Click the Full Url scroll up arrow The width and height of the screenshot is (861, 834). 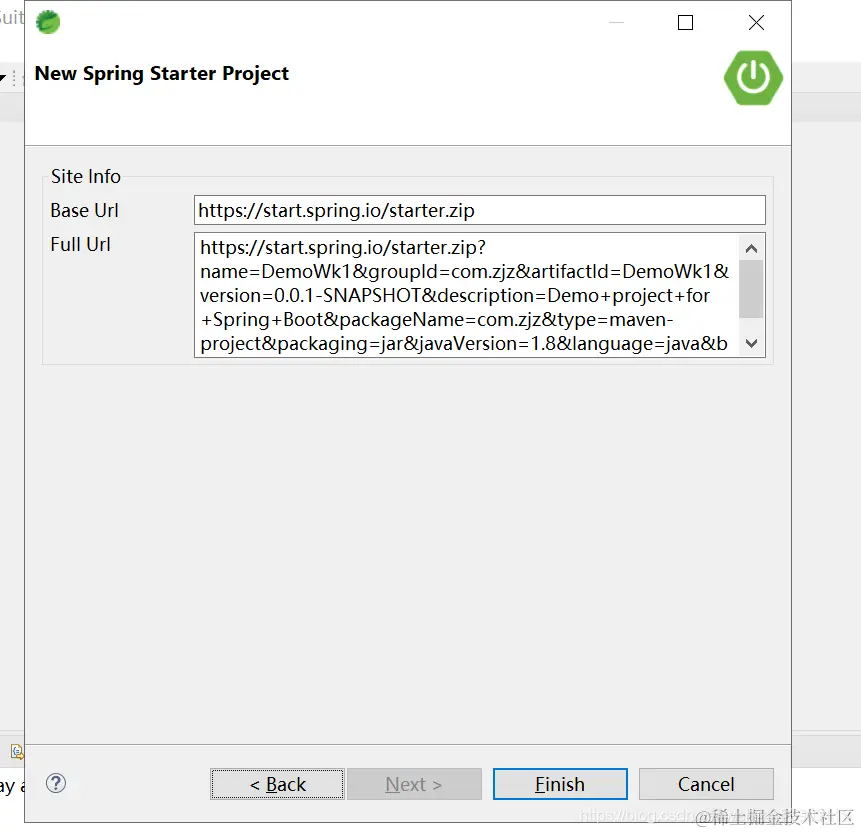pos(751,249)
